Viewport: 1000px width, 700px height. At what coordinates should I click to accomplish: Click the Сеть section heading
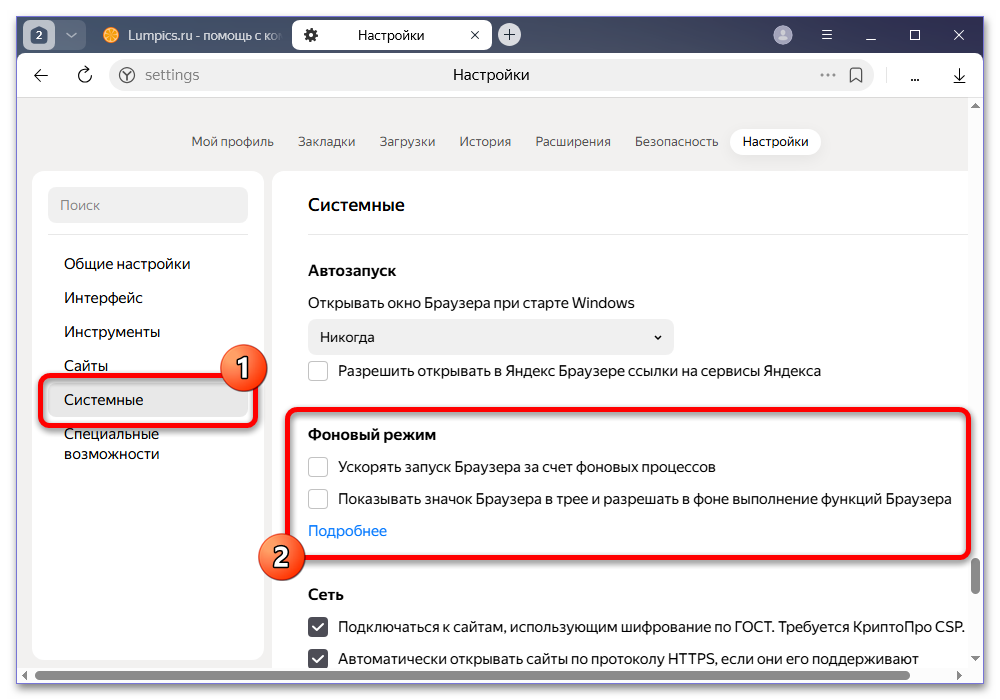coord(325,595)
